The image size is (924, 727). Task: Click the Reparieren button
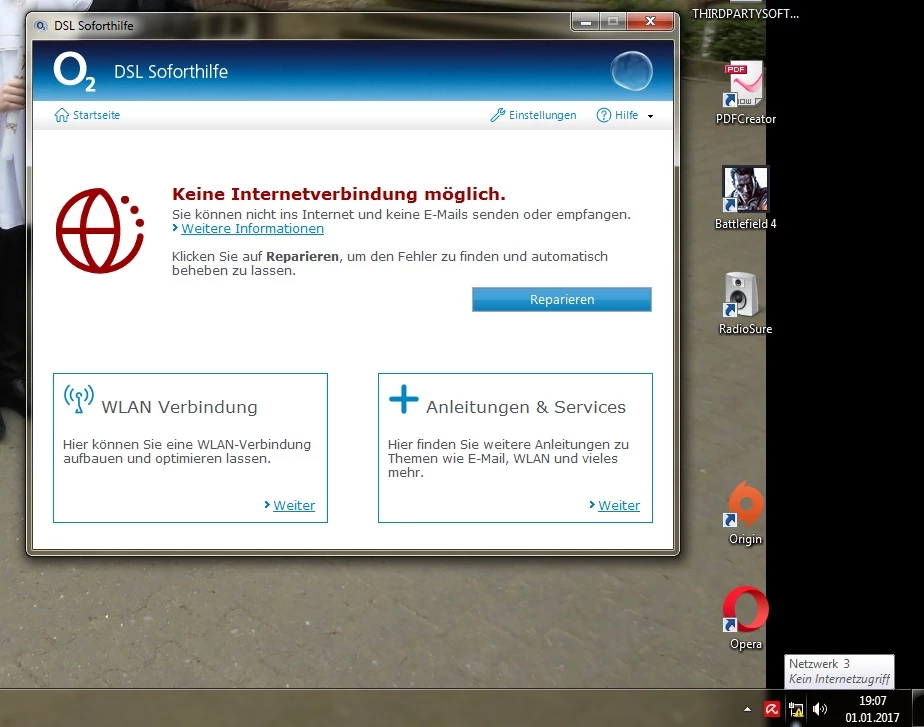pyautogui.click(x=562, y=299)
